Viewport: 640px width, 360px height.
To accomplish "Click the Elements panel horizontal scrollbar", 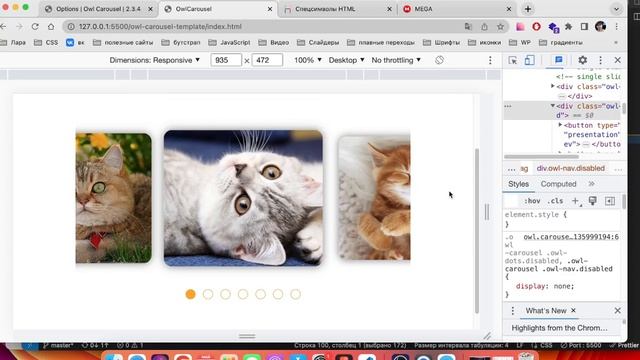I will tap(541, 157).
